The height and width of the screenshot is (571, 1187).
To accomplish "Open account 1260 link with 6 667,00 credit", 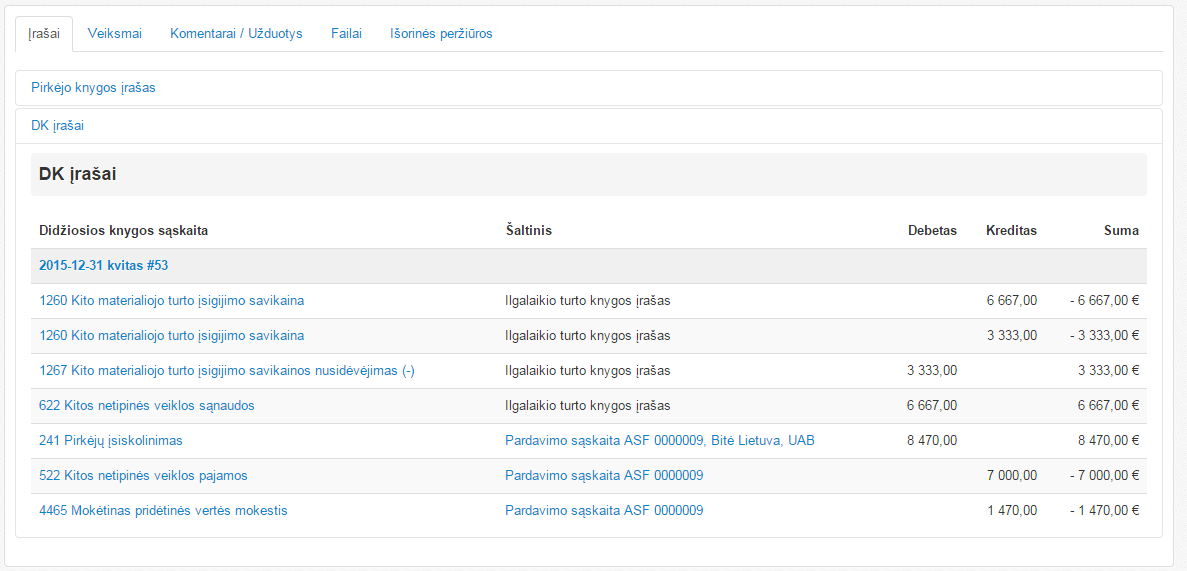I will coord(171,300).
